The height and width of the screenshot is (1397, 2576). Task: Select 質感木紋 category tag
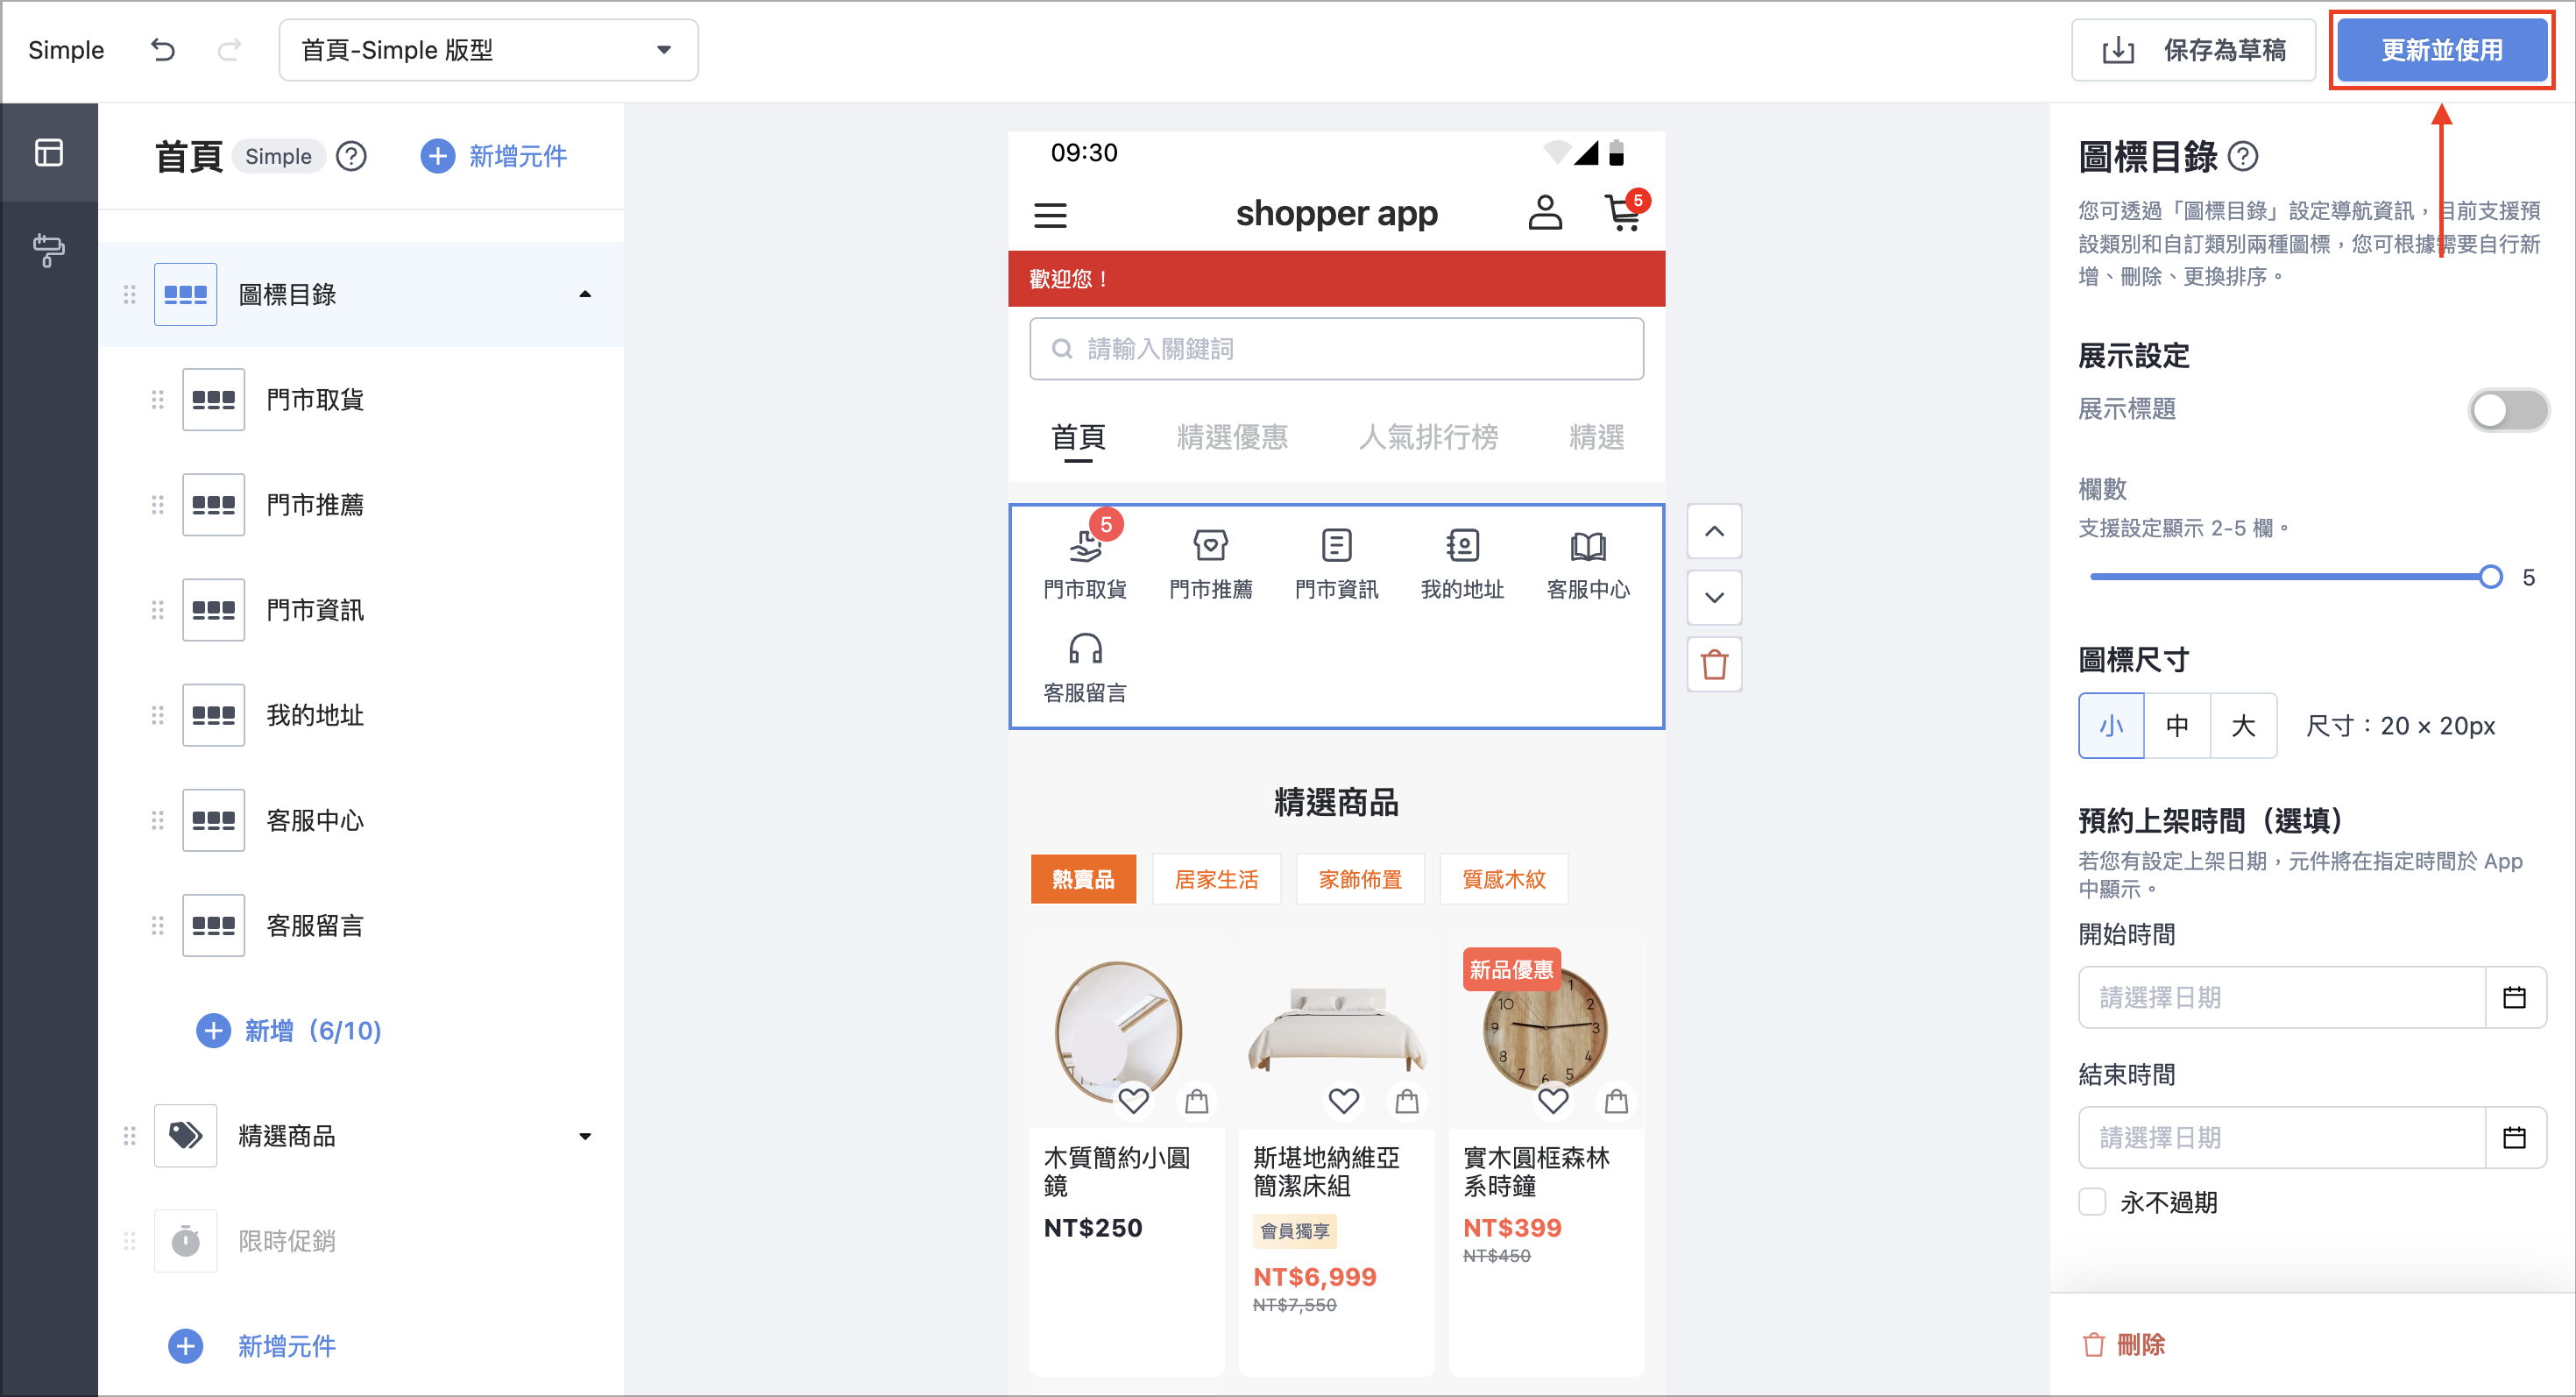[1504, 879]
